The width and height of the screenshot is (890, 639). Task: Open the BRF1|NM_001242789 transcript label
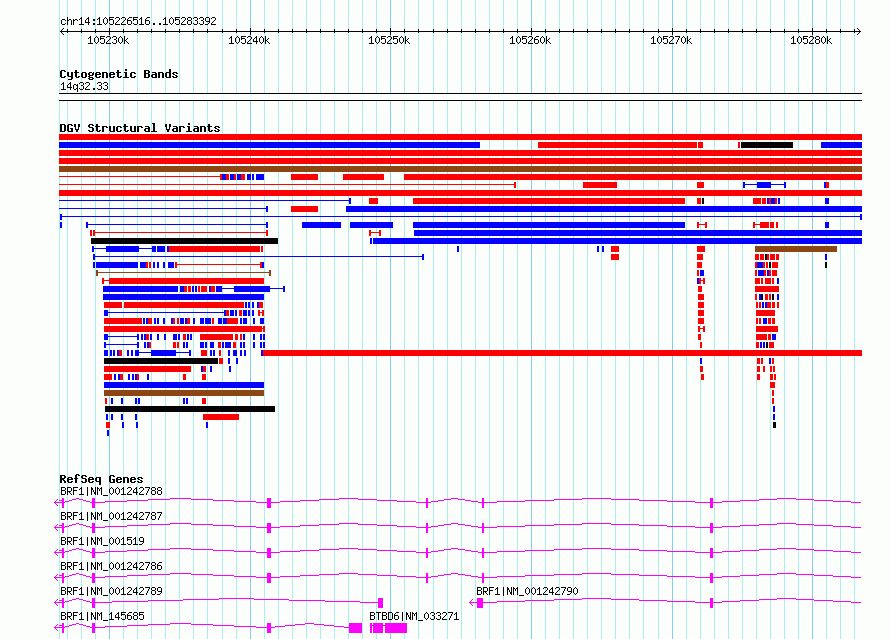click(x=111, y=591)
